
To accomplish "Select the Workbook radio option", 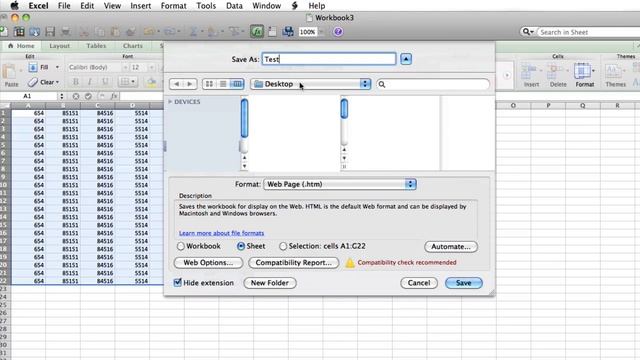I will [x=181, y=246].
